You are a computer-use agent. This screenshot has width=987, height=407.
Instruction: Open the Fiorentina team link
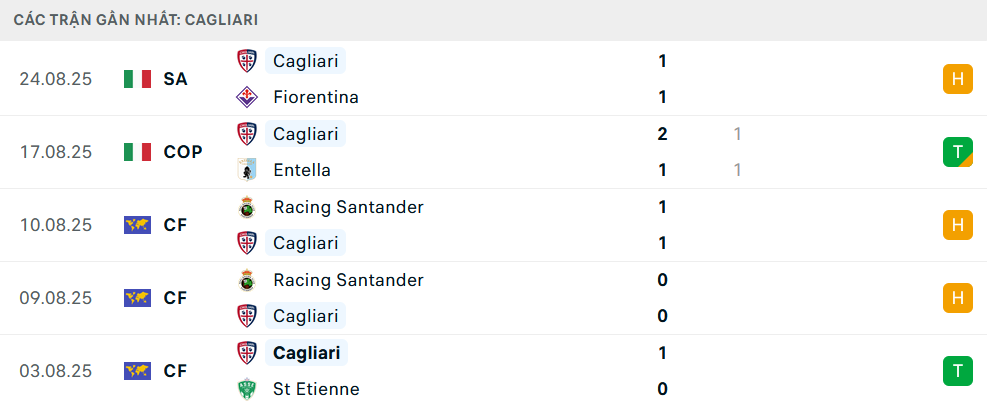point(315,97)
